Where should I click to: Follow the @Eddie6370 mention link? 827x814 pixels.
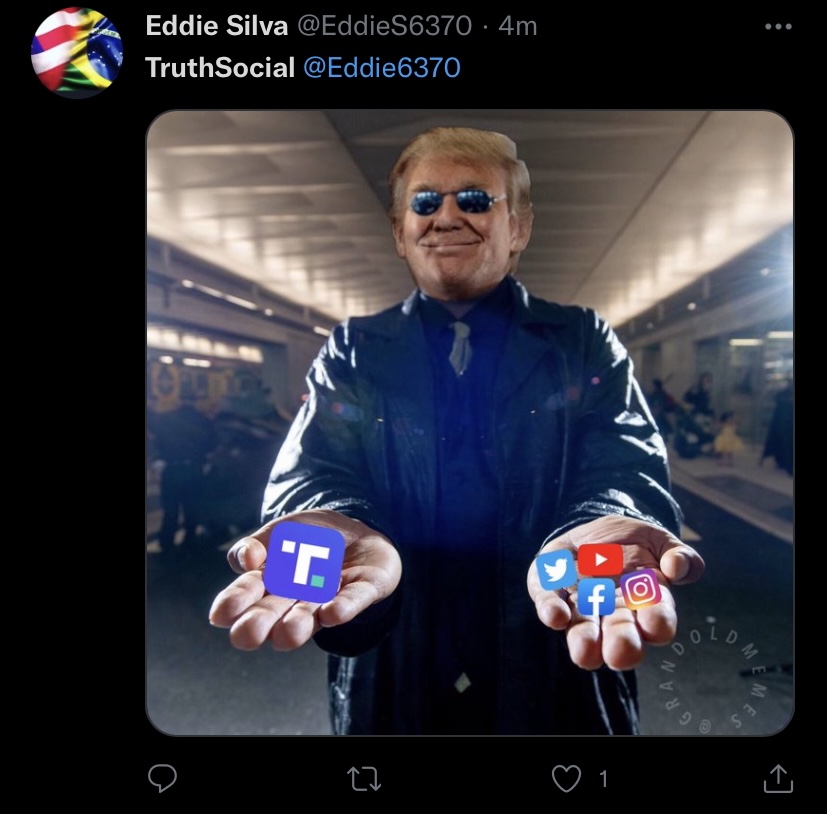click(382, 68)
